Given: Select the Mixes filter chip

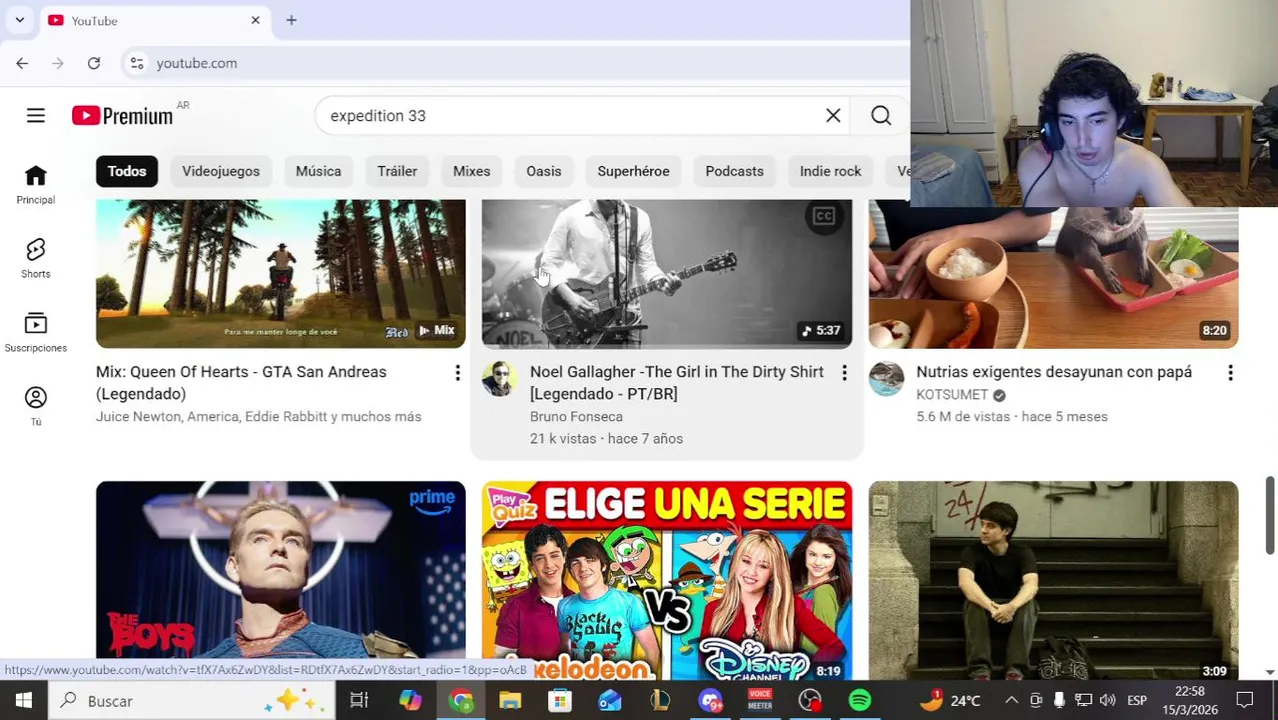Looking at the screenshot, I should (471, 171).
